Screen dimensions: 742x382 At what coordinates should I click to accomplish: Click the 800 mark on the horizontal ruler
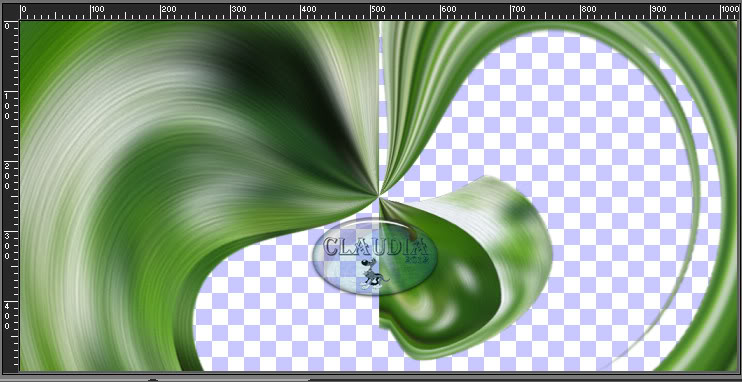(x=588, y=9)
